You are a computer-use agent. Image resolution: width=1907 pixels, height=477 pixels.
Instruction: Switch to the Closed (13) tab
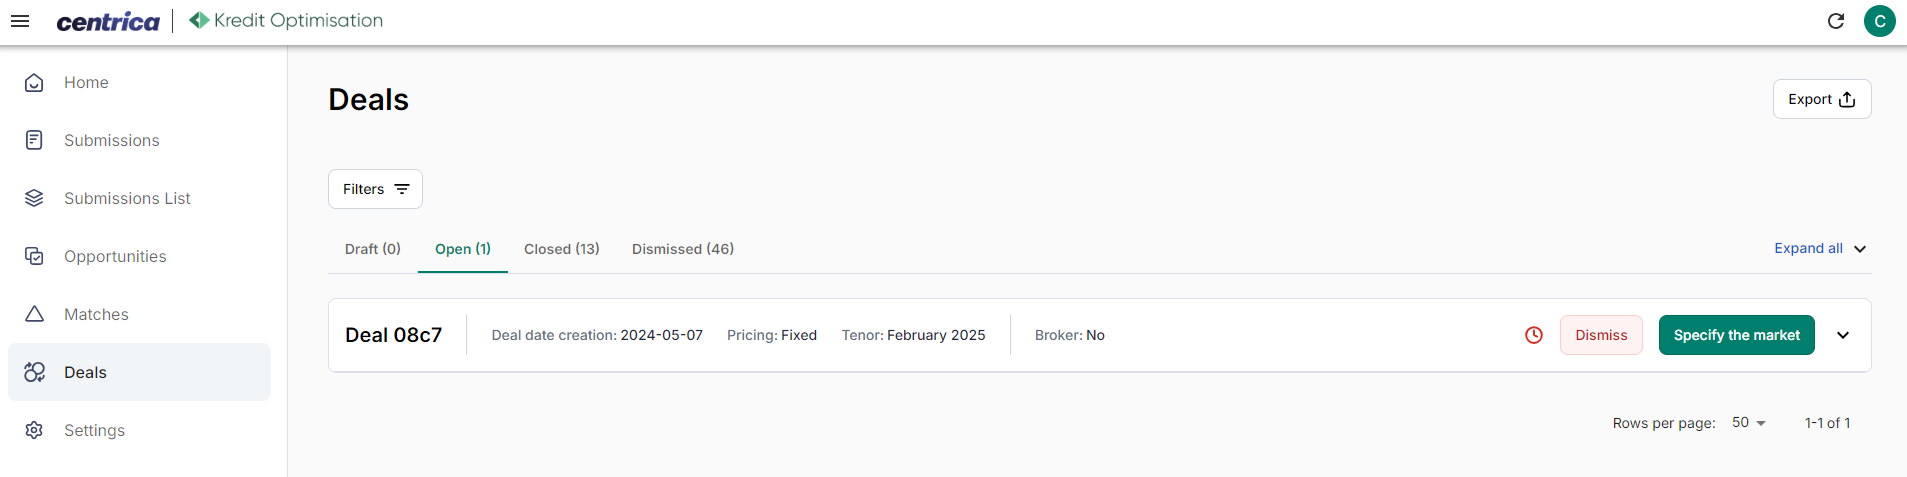(562, 249)
